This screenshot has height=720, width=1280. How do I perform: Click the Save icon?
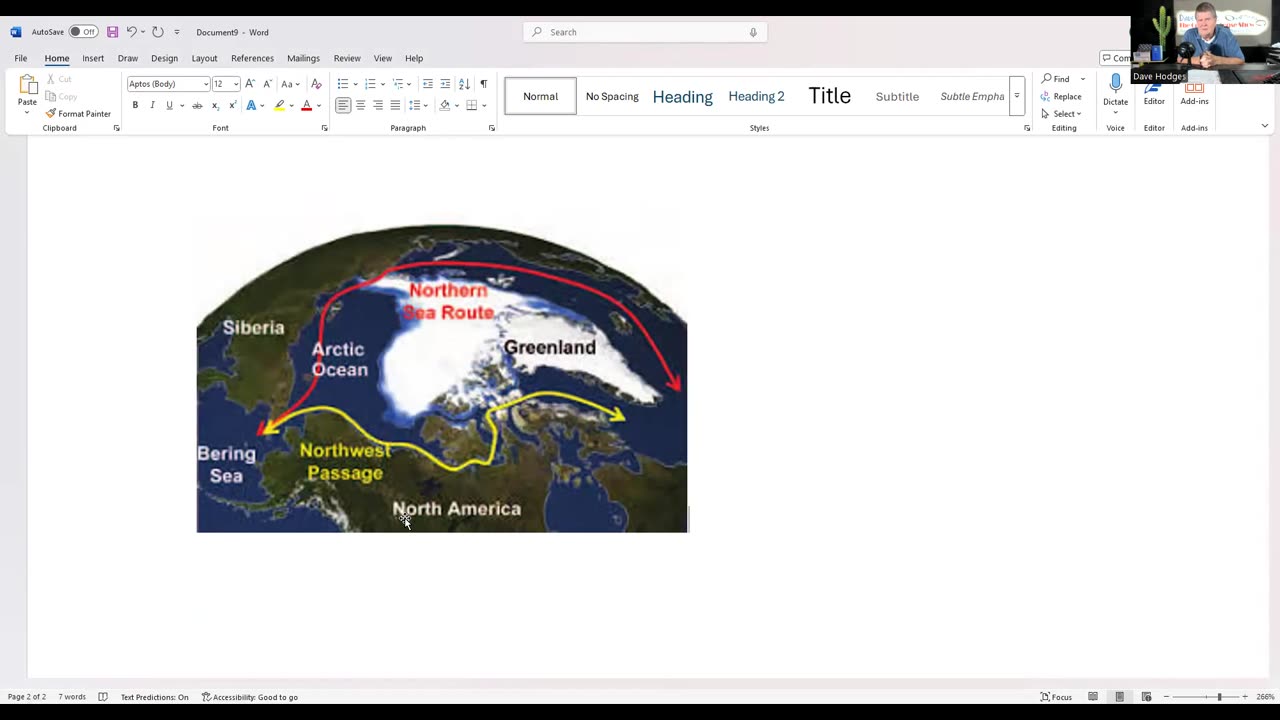pyautogui.click(x=112, y=32)
